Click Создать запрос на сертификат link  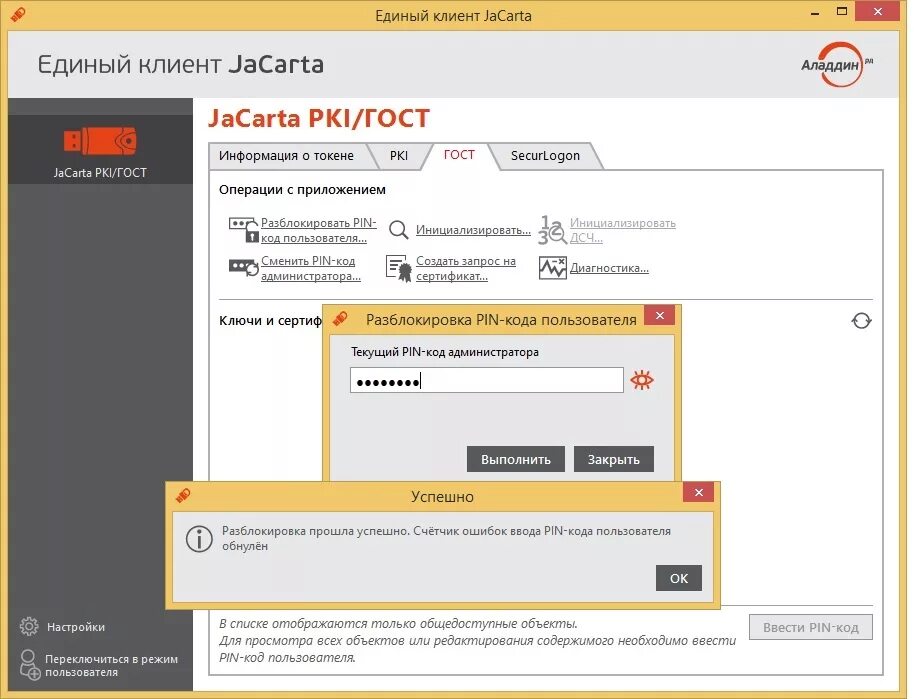pyautogui.click(x=466, y=268)
